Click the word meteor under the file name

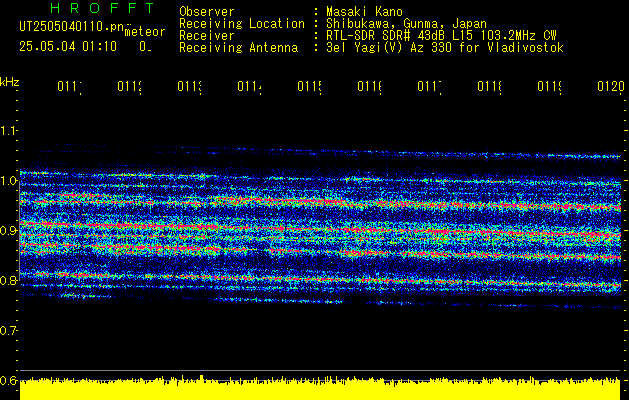145,32
